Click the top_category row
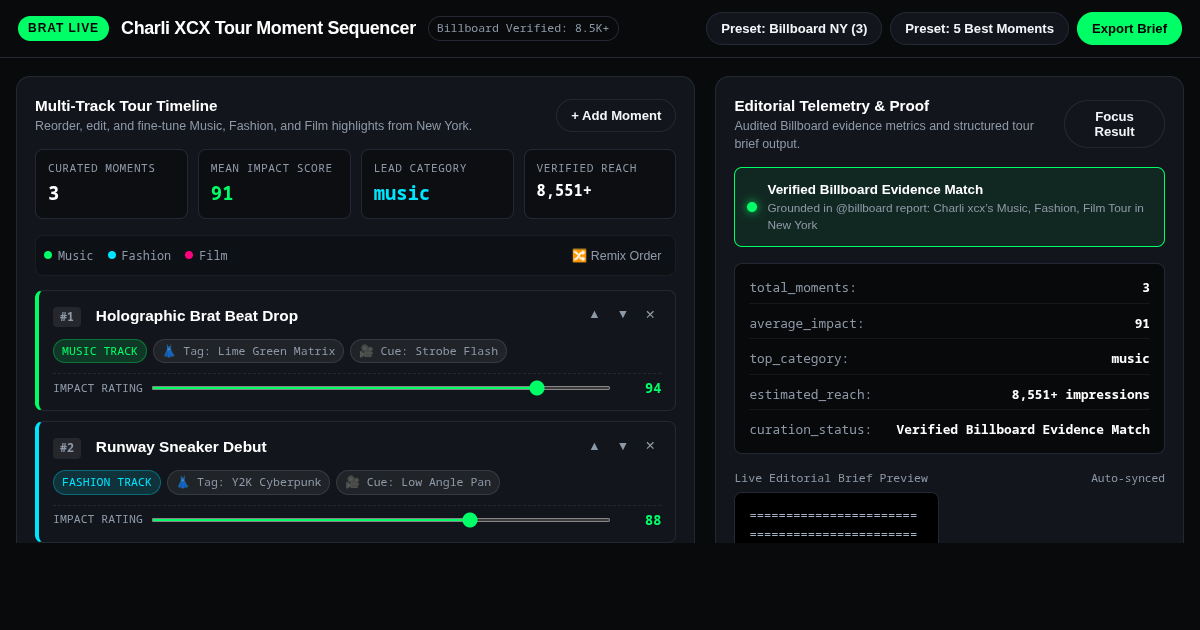Image resolution: width=1200 pixels, height=630 pixels. pos(949,358)
